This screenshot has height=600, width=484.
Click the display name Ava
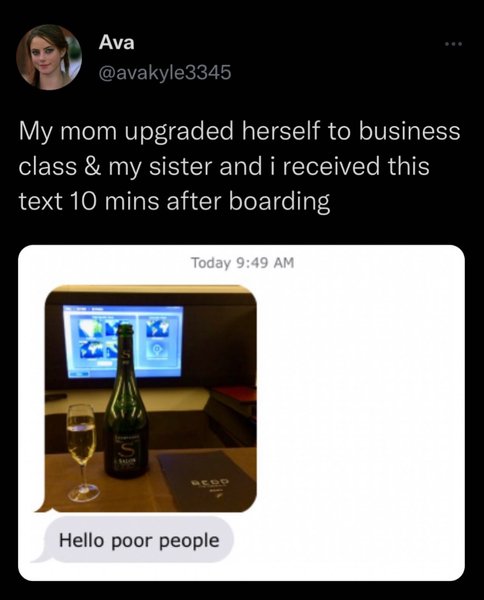tap(117, 42)
